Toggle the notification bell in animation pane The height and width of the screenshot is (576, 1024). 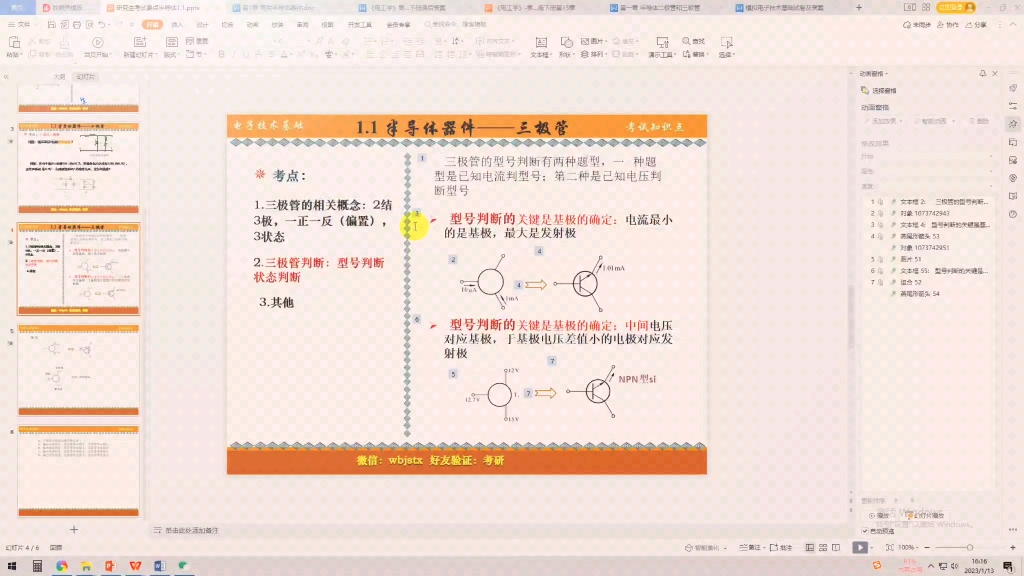click(x=983, y=74)
